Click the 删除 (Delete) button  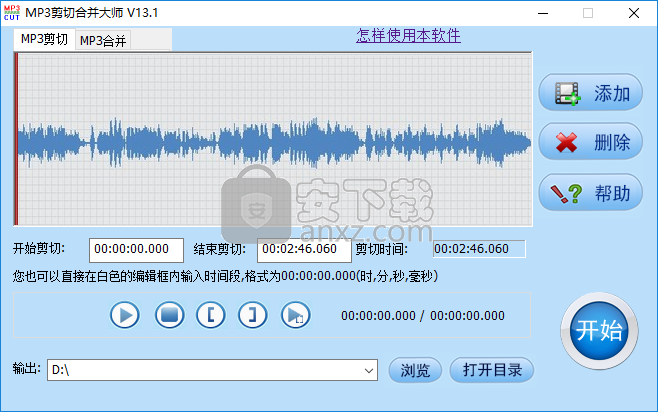(590, 142)
